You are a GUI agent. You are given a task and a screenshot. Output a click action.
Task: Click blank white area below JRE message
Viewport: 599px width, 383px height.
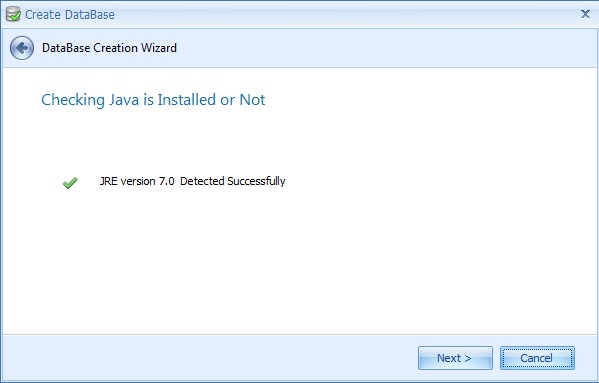298,263
